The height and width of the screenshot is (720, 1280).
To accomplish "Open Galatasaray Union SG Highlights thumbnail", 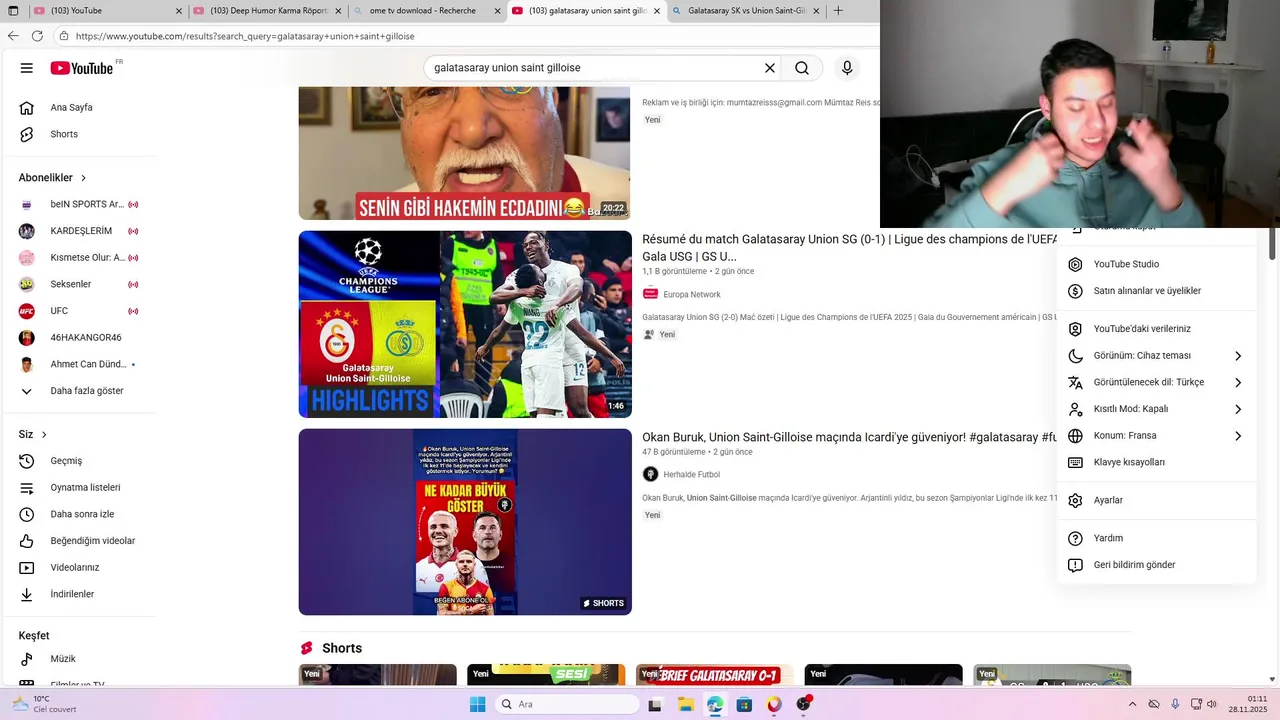I will click(x=465, y=324).
